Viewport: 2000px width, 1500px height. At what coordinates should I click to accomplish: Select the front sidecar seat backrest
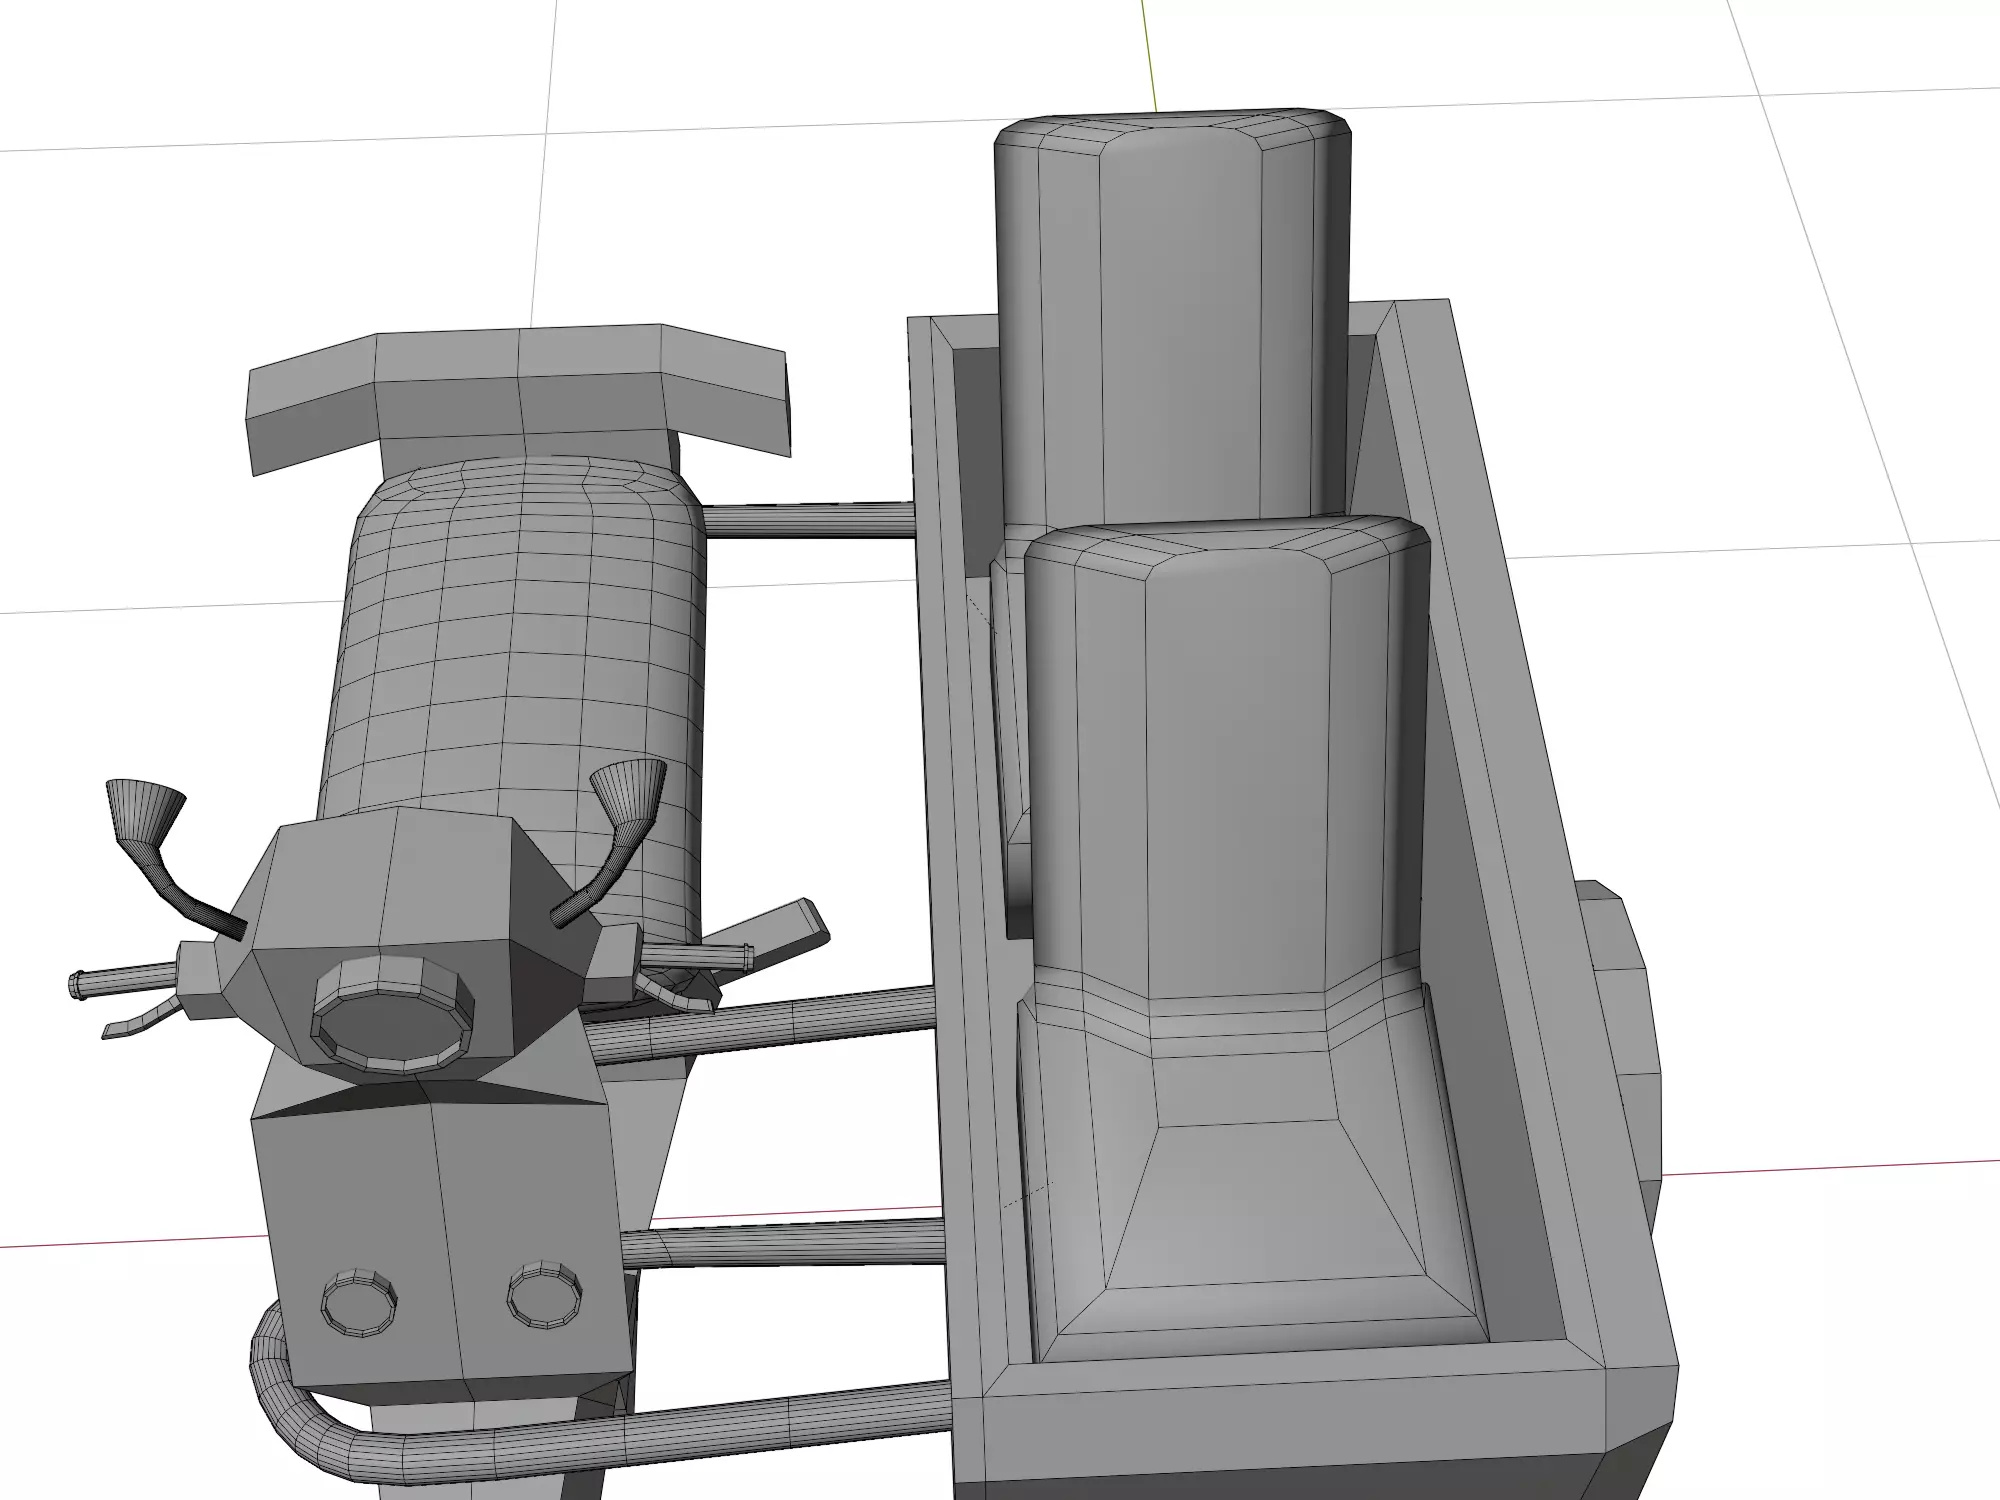click(1228, 760)
